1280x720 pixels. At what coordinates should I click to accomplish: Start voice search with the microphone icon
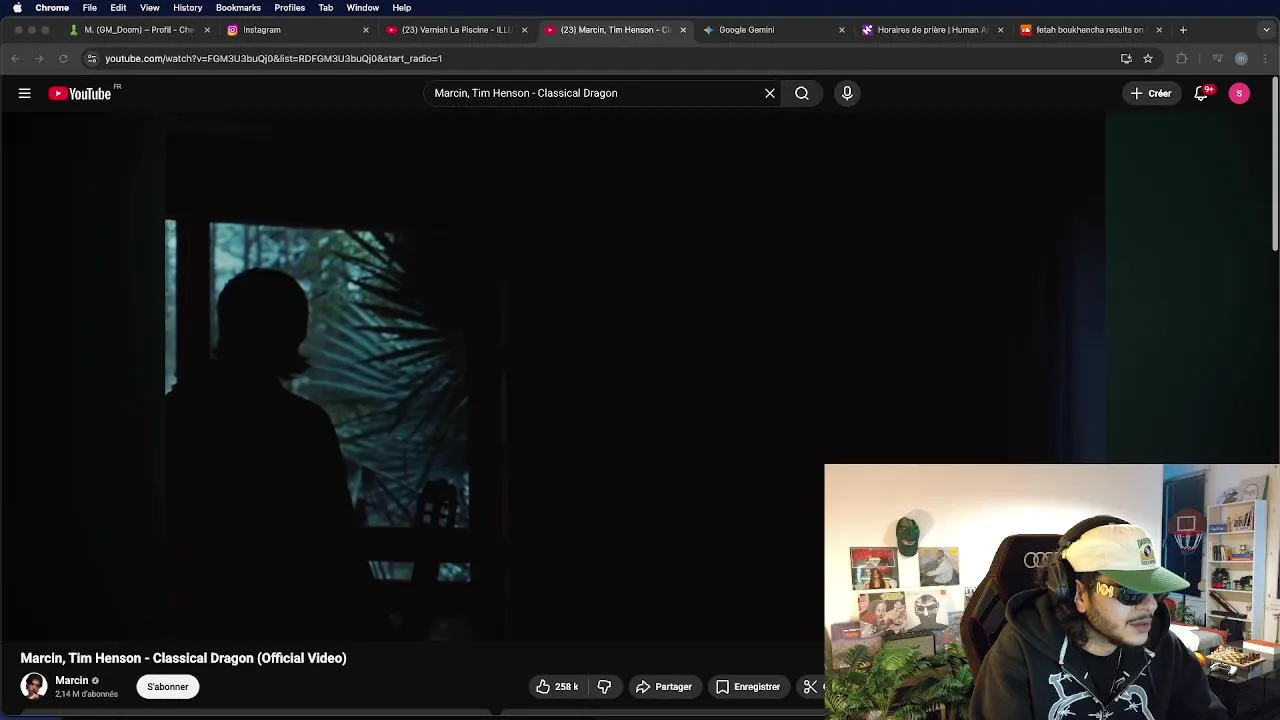(x=847, y=93)
